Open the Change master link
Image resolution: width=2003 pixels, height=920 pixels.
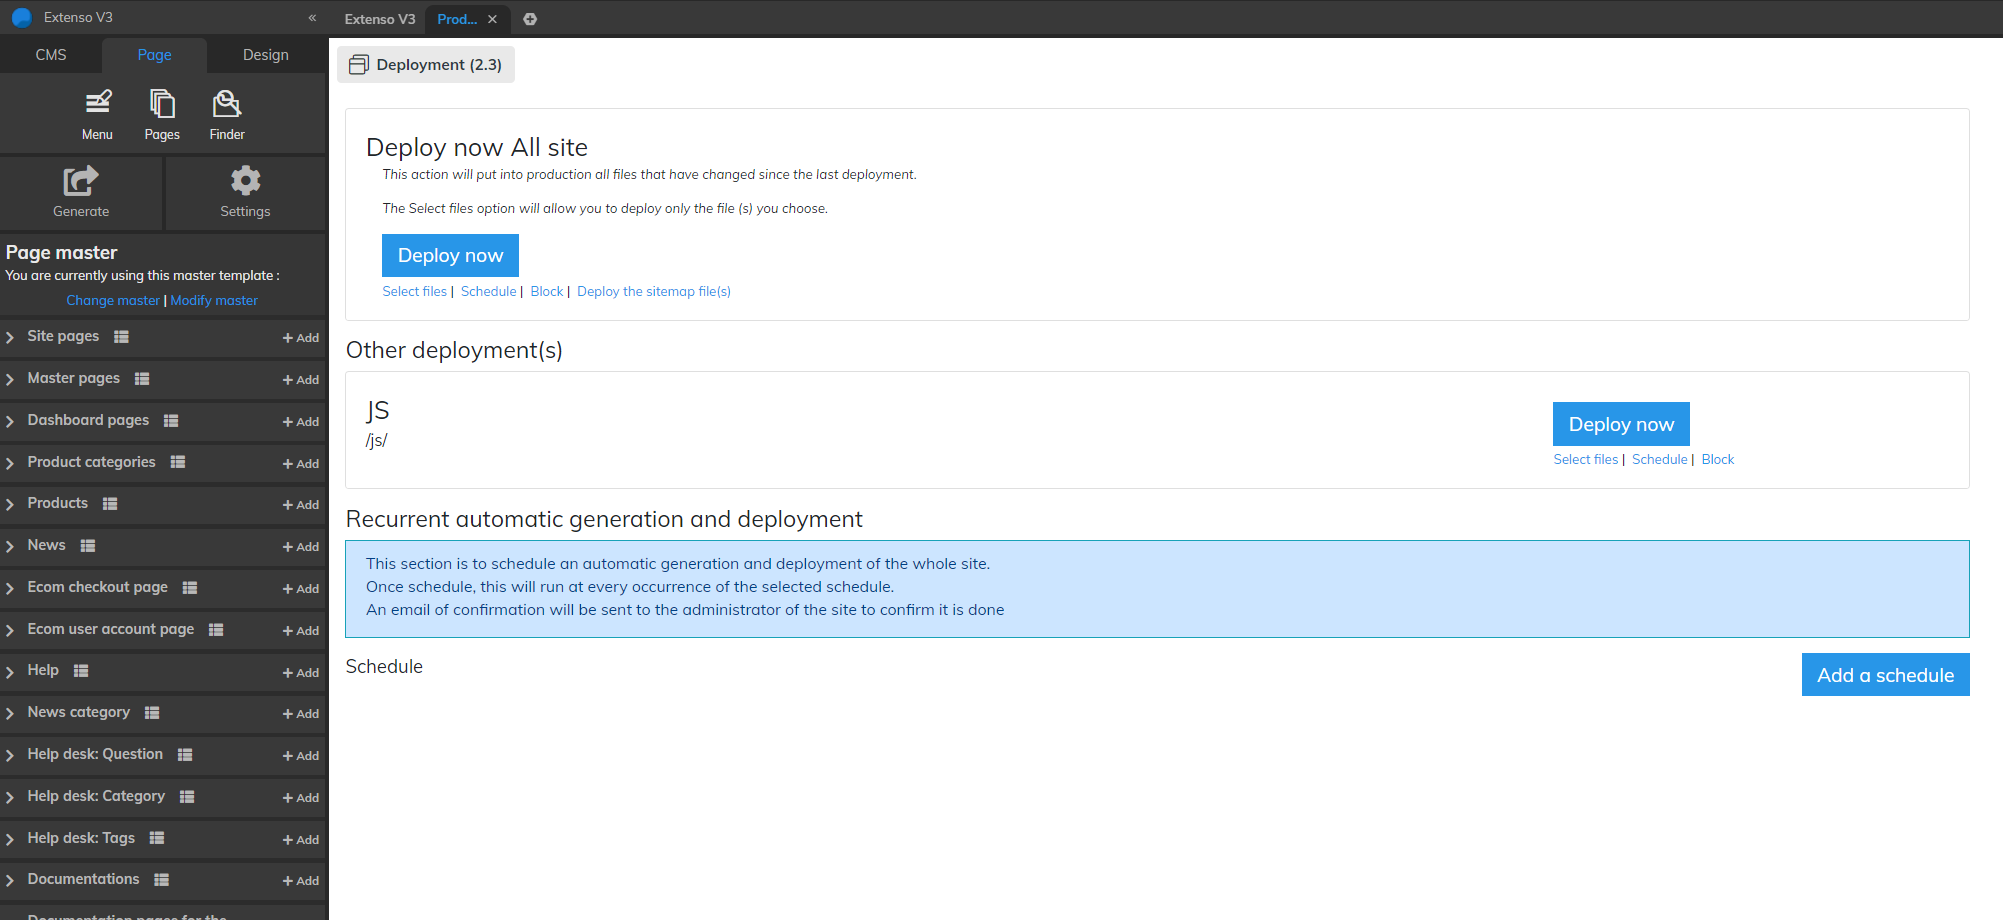point(112,299)
